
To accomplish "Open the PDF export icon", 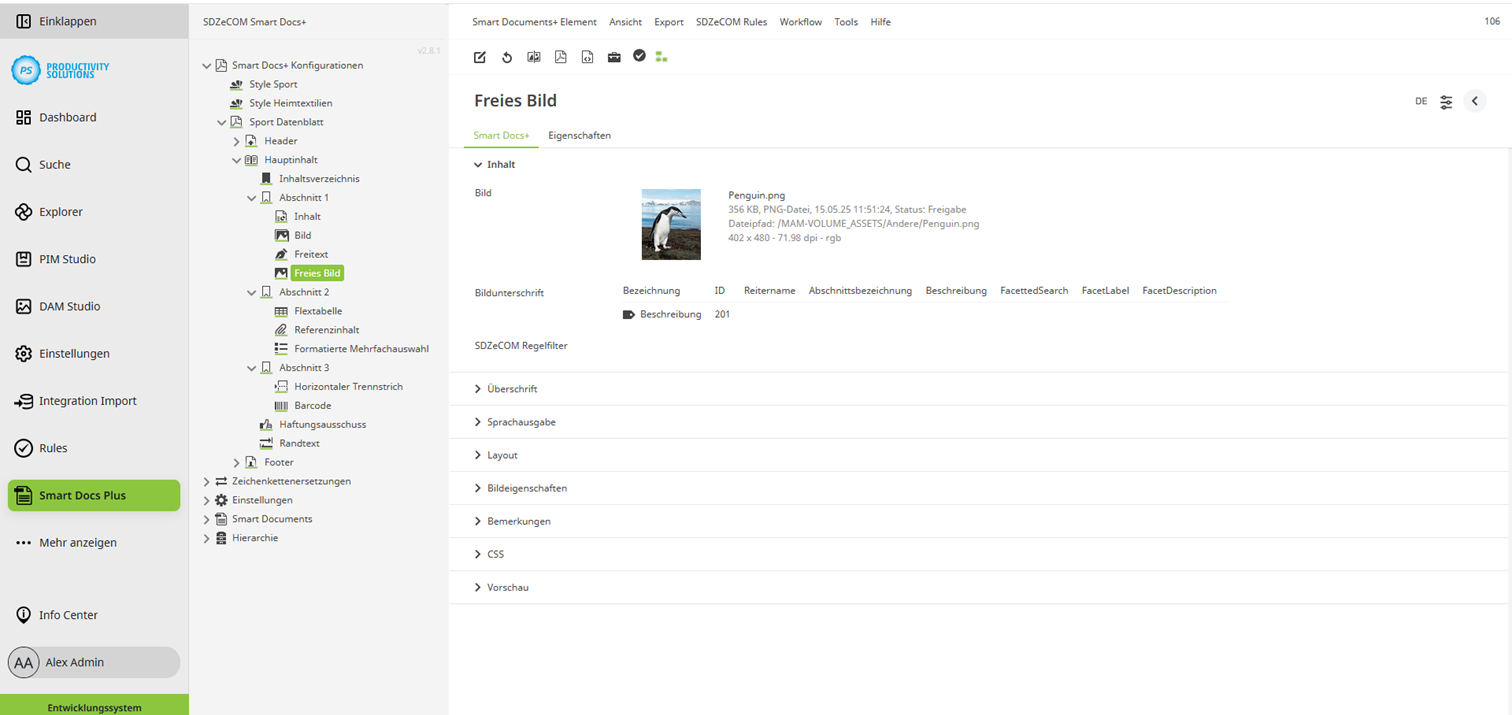I will click(x=561, y=57).
